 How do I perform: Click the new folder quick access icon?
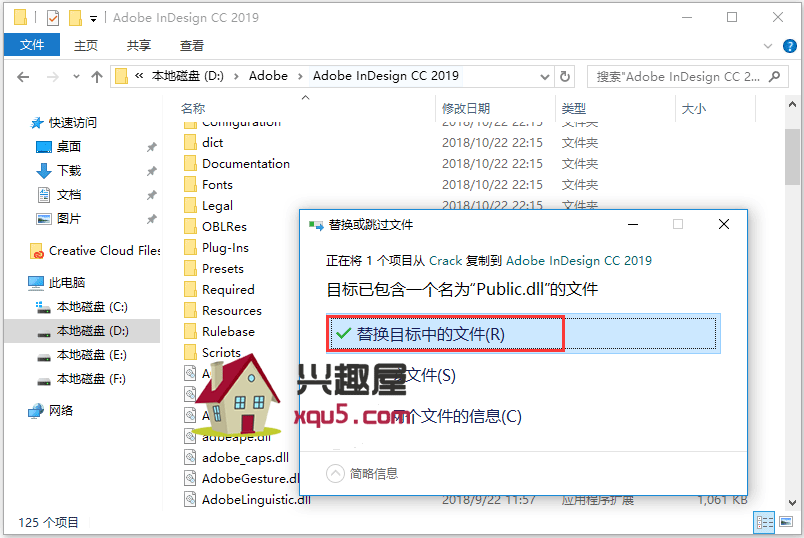click(x=75, y=18)
